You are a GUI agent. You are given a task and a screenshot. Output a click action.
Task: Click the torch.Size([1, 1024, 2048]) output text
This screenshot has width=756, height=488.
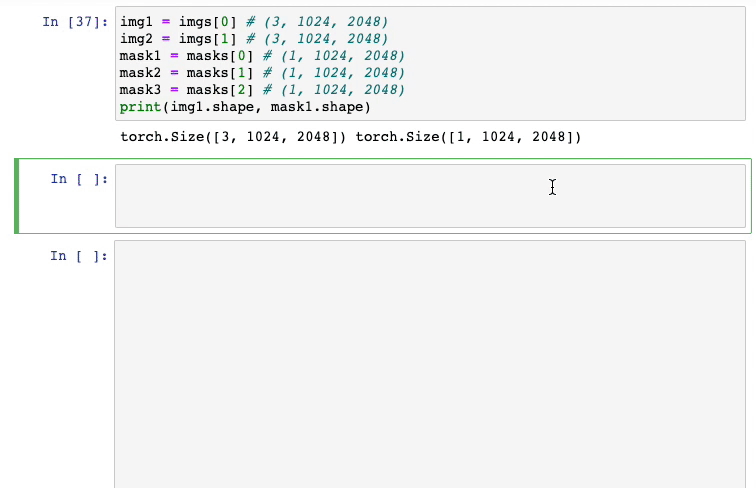coord(468,137)
